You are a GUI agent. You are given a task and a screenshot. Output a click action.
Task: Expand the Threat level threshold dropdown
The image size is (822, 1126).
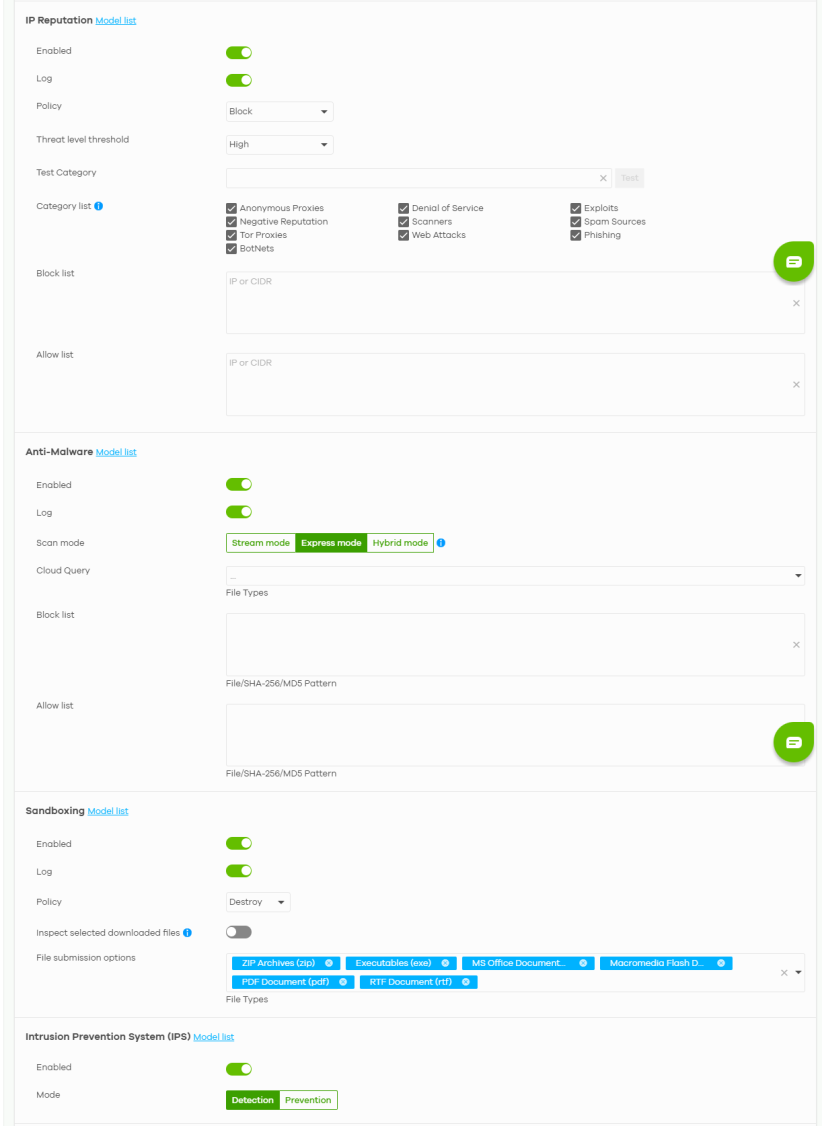tap(280, 145)
